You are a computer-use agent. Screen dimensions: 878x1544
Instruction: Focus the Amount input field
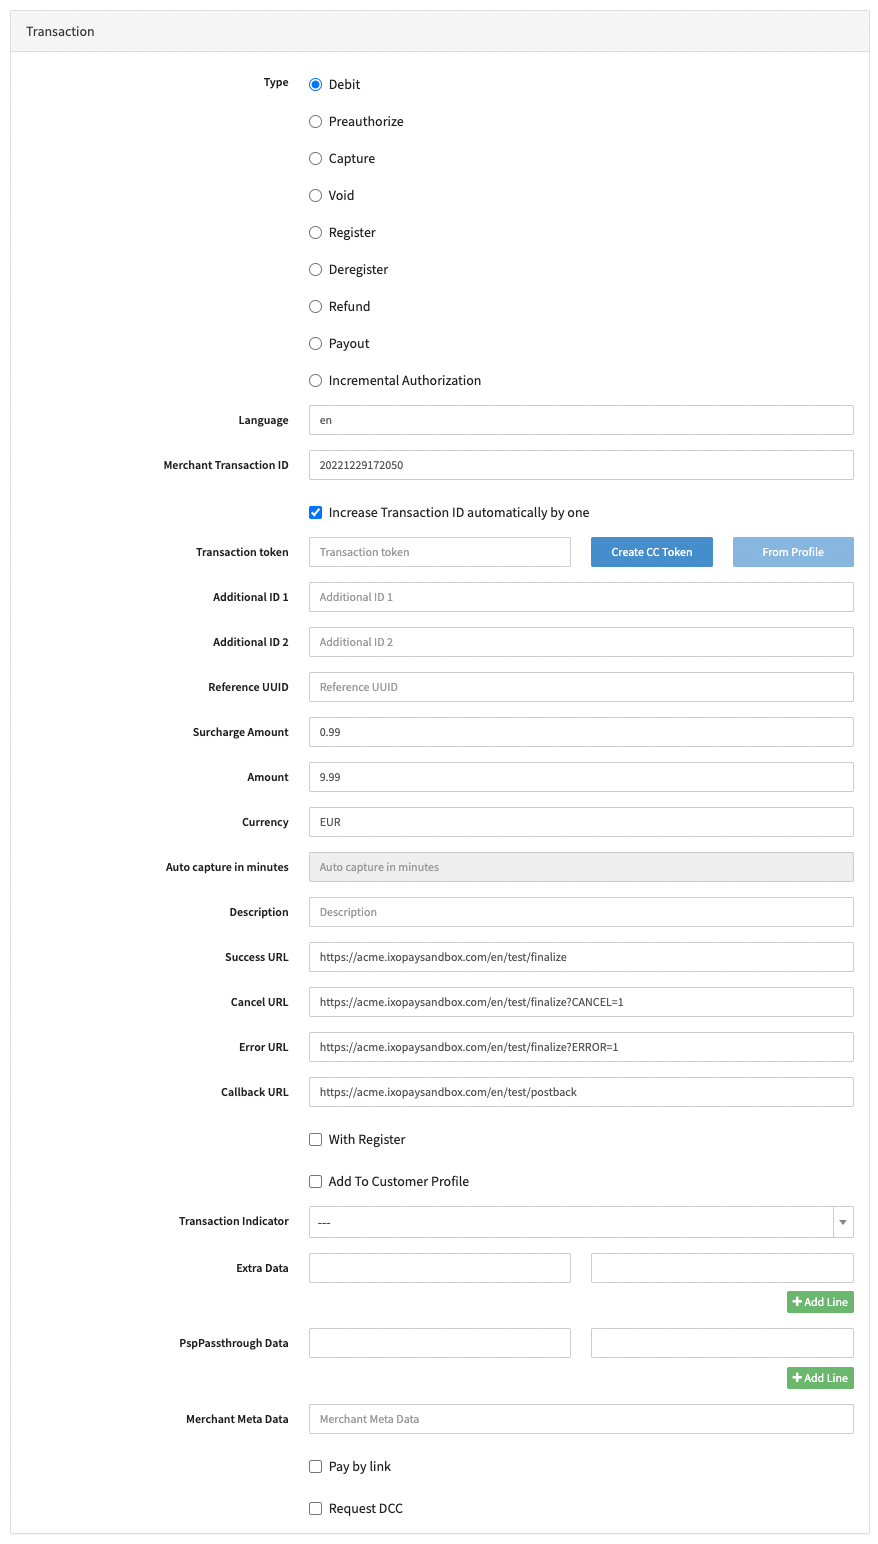(x=581, y=777)
